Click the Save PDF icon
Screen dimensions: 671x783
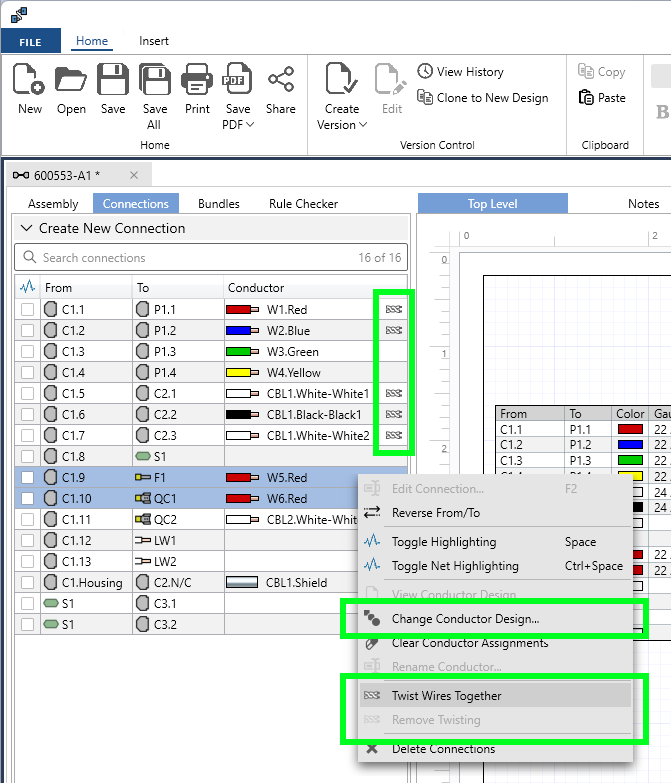click(x=237, y=79)
